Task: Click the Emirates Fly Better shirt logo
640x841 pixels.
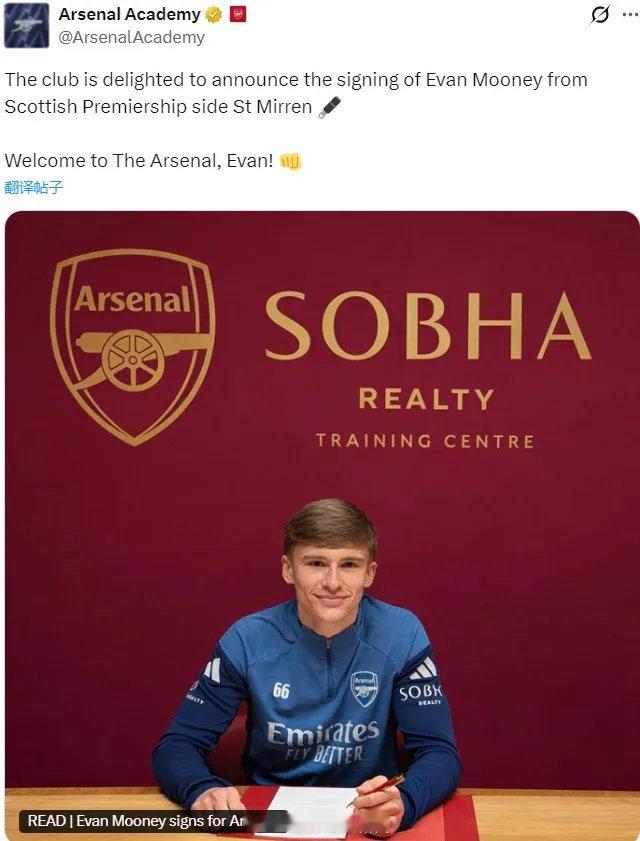Action: coord(323,742)
